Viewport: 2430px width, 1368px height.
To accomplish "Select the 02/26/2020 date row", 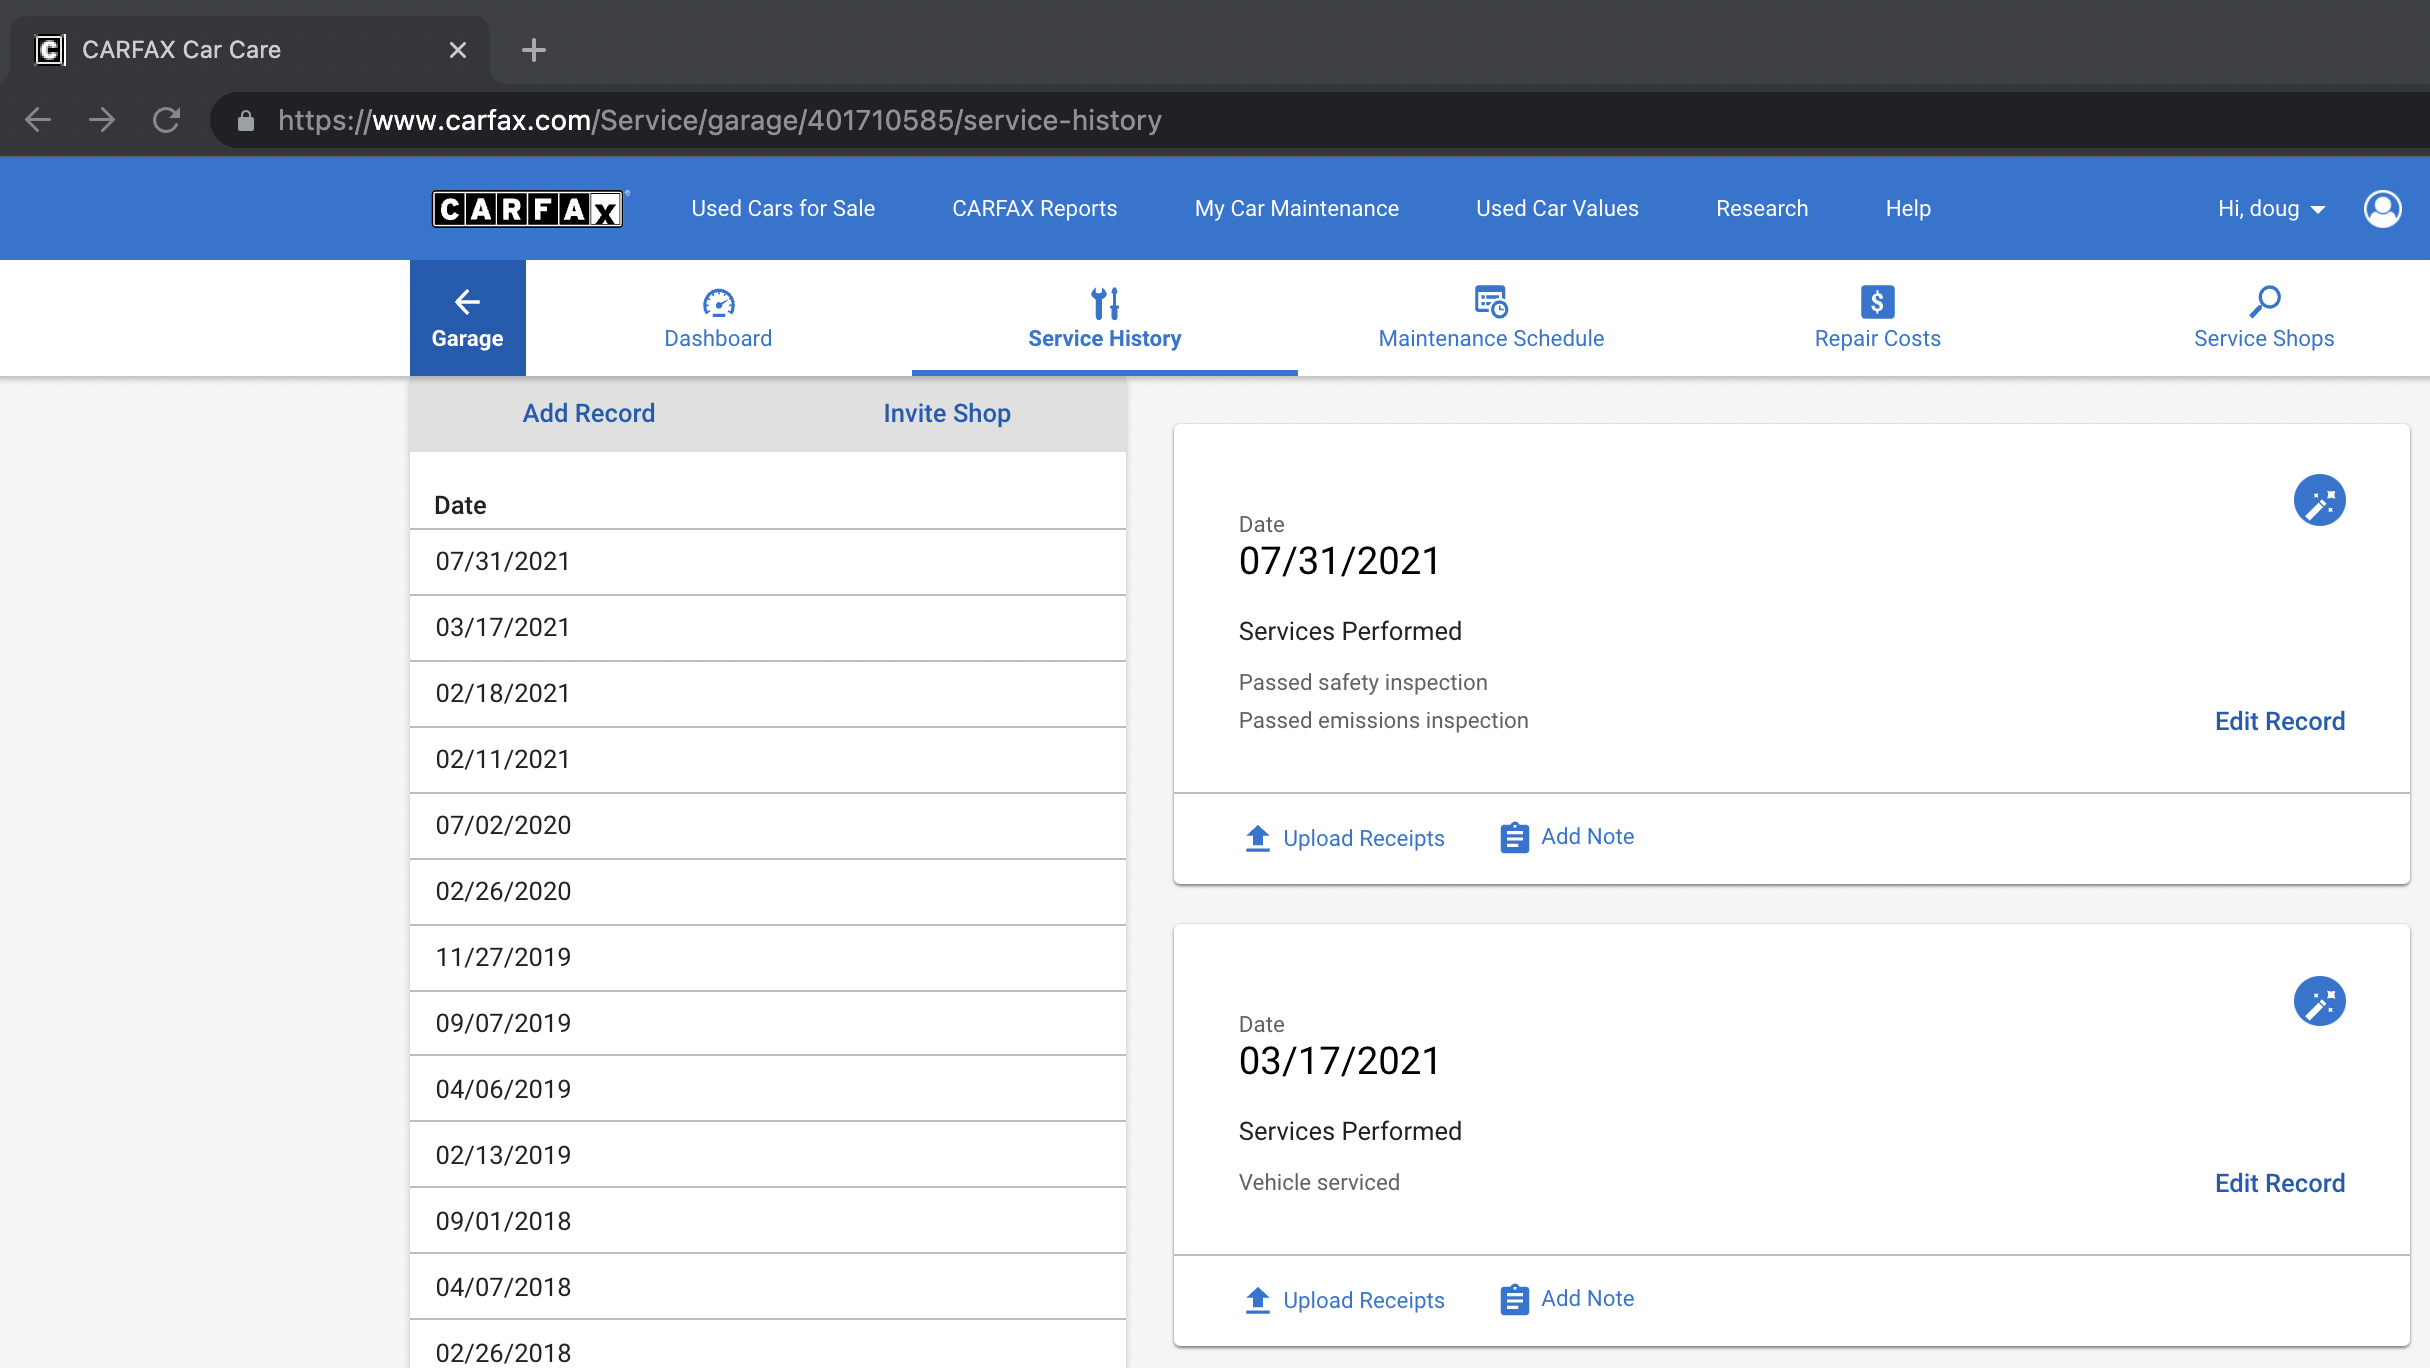I will click(x=768, y=892).
